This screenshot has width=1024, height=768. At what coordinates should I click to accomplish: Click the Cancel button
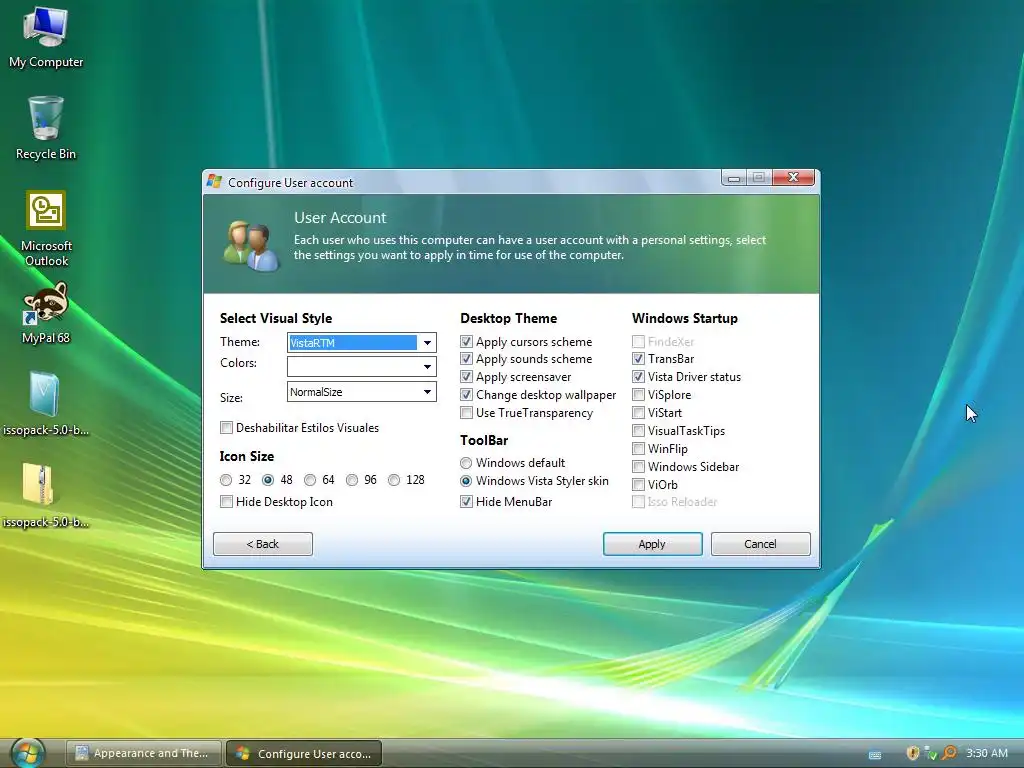760,544
